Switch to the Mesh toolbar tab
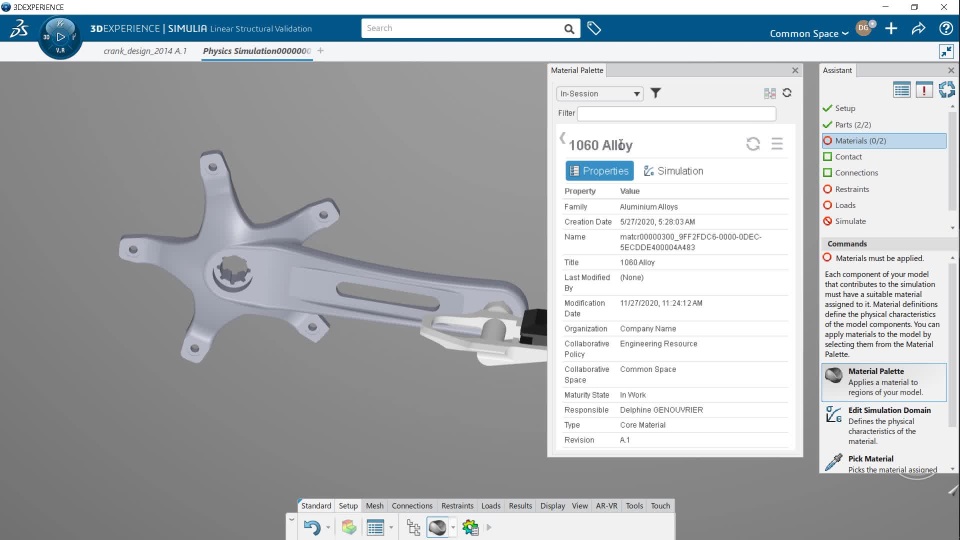This screenshot has height=540, width=960. click(x=374, y=506)
